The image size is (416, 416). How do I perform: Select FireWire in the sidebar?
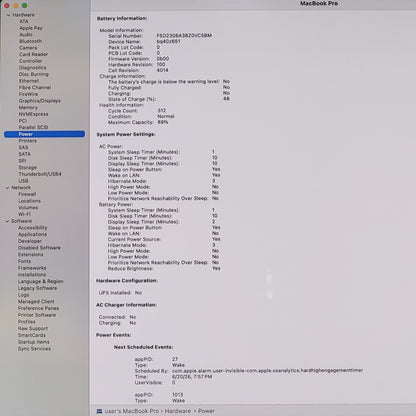tap(28, 94)
